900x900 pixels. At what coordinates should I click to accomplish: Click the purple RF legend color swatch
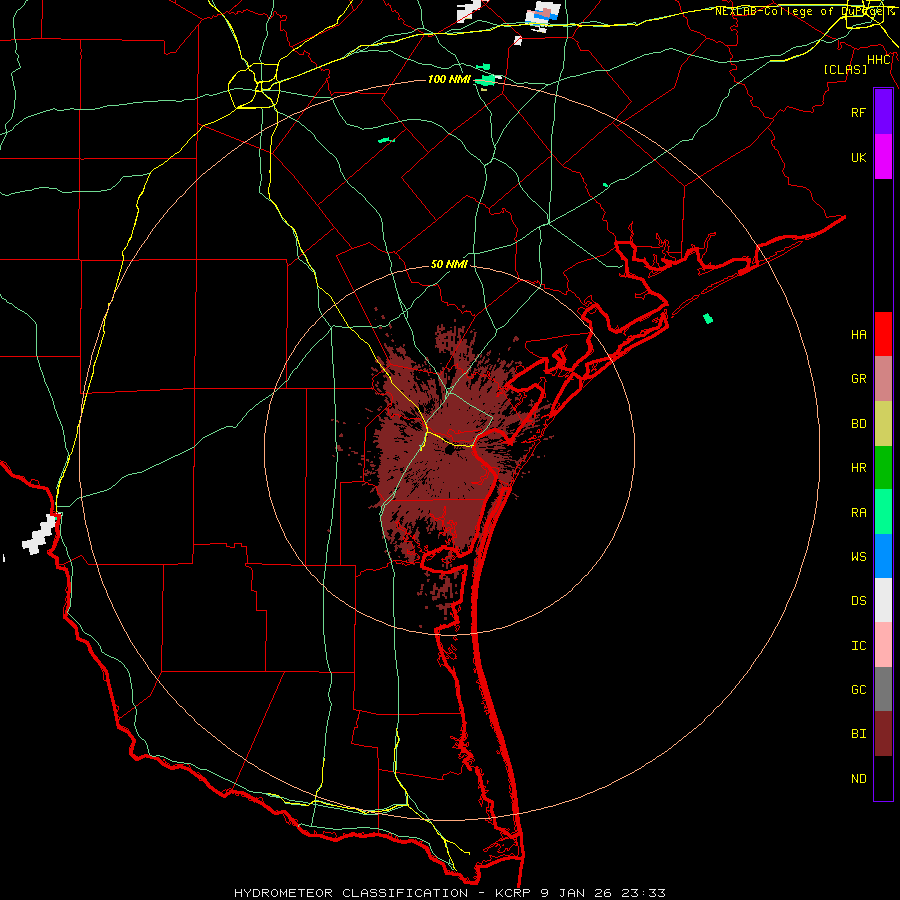point(883,112)
